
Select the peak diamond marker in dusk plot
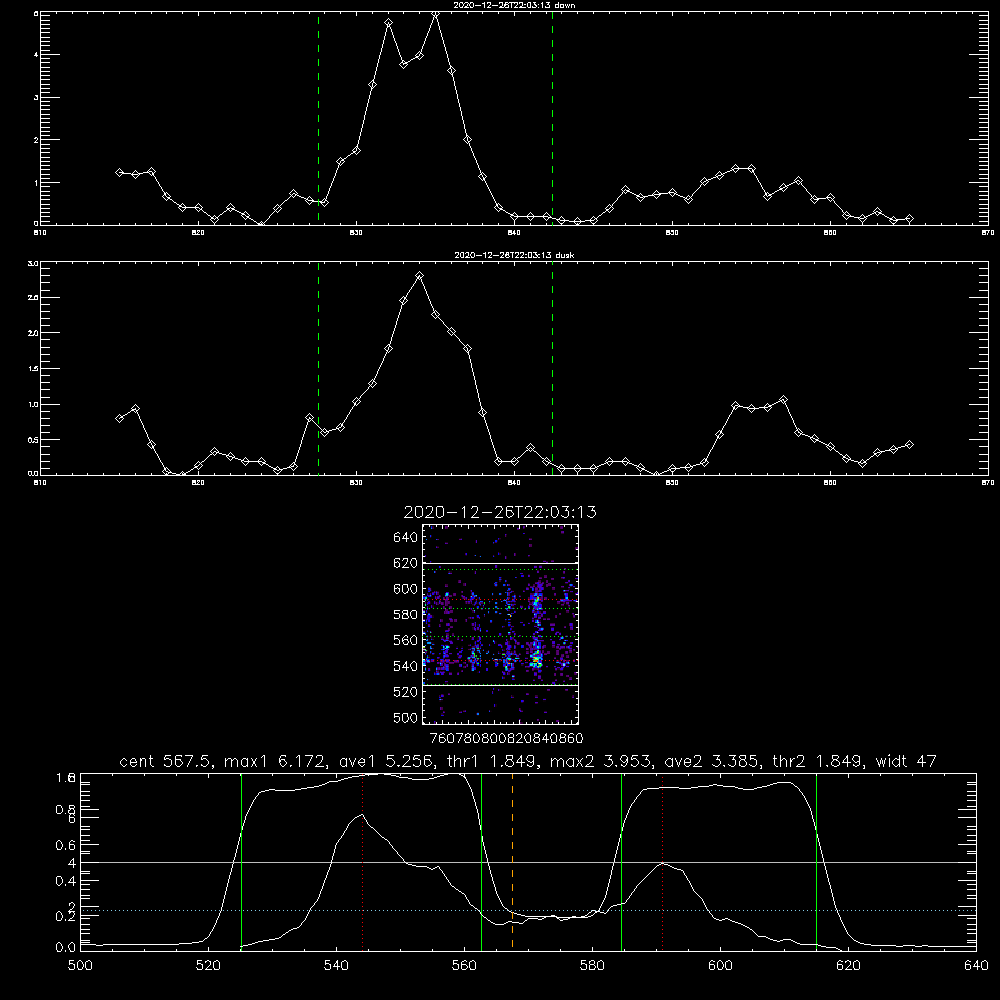coord(419,276)
